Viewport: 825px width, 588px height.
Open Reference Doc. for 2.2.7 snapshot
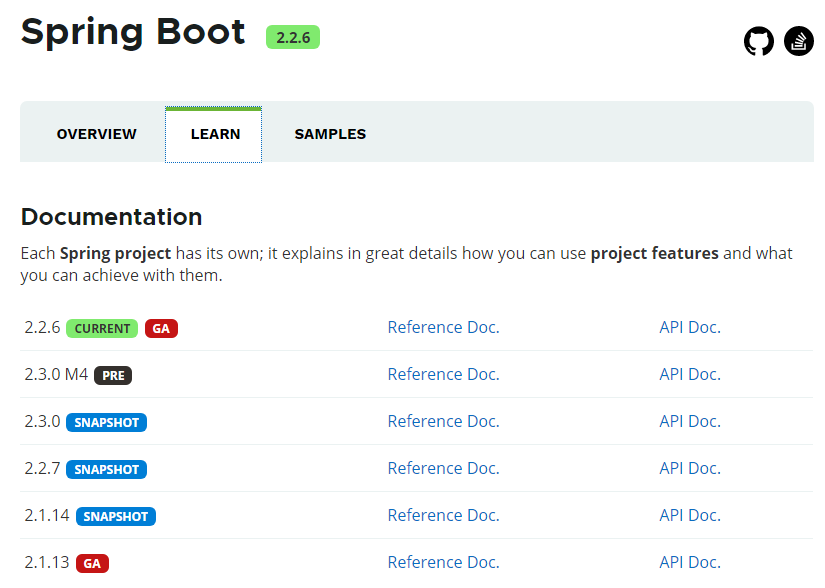tap(444, 468)
